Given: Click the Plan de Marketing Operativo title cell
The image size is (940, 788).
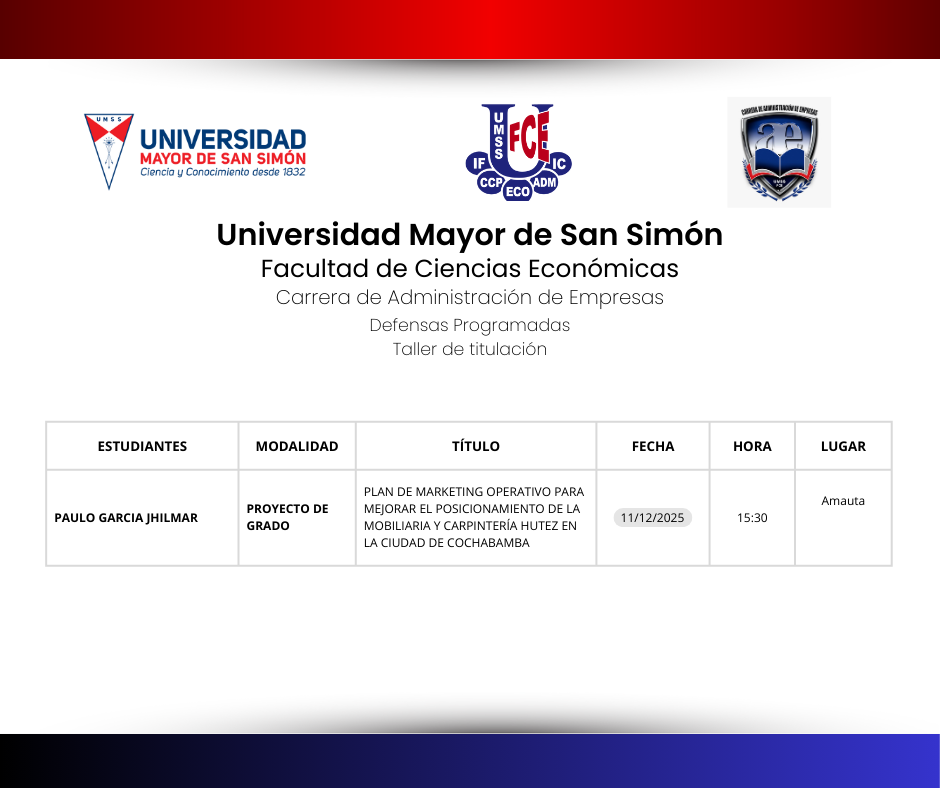Looking at the screenshot, I should 474,517.
